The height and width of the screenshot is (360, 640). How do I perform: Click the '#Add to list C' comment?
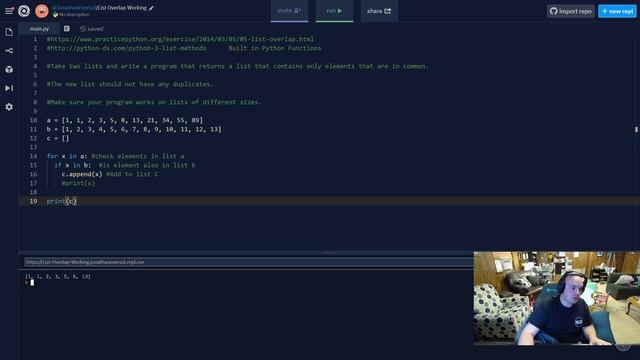[x=132, y=174]
